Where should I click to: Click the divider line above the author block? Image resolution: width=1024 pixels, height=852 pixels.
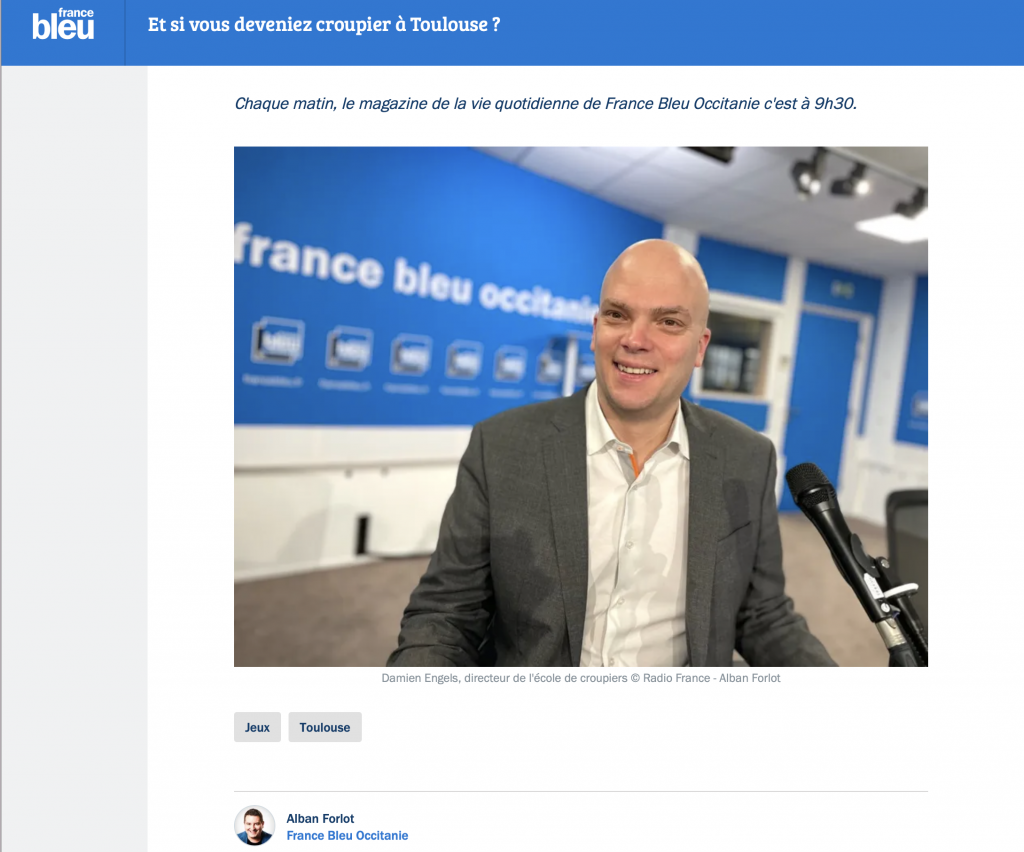(581, 791)
